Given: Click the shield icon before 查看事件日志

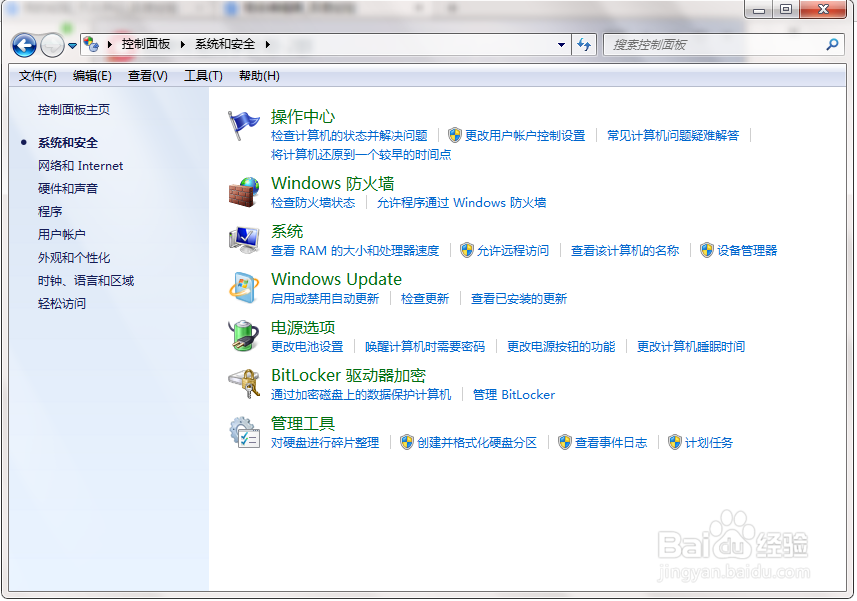Looking at the screenshot, I should tap(565, 442).
